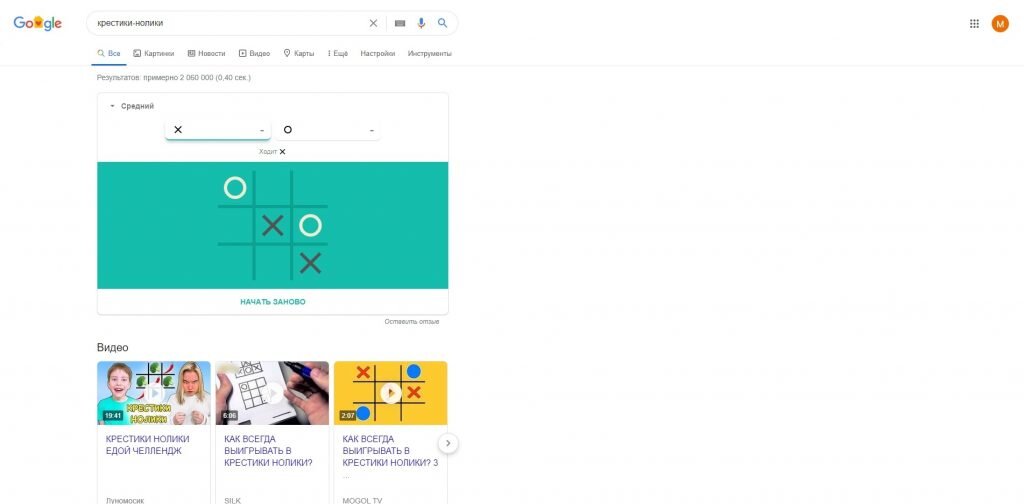The image size is (1024, 504).
Task: Switch to the Картинки tab
Action: tap(153, 54)
